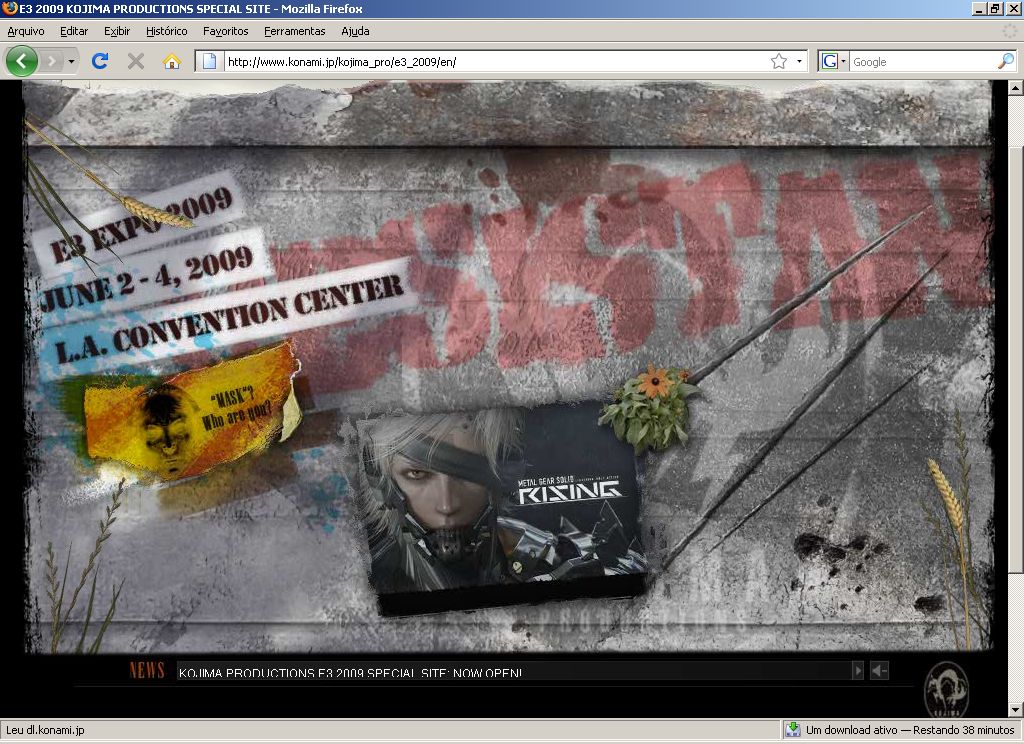The width and height of the screenshot is (1024, 744).
Task: Click the Stop loading X icon
Action: point(136,61)
